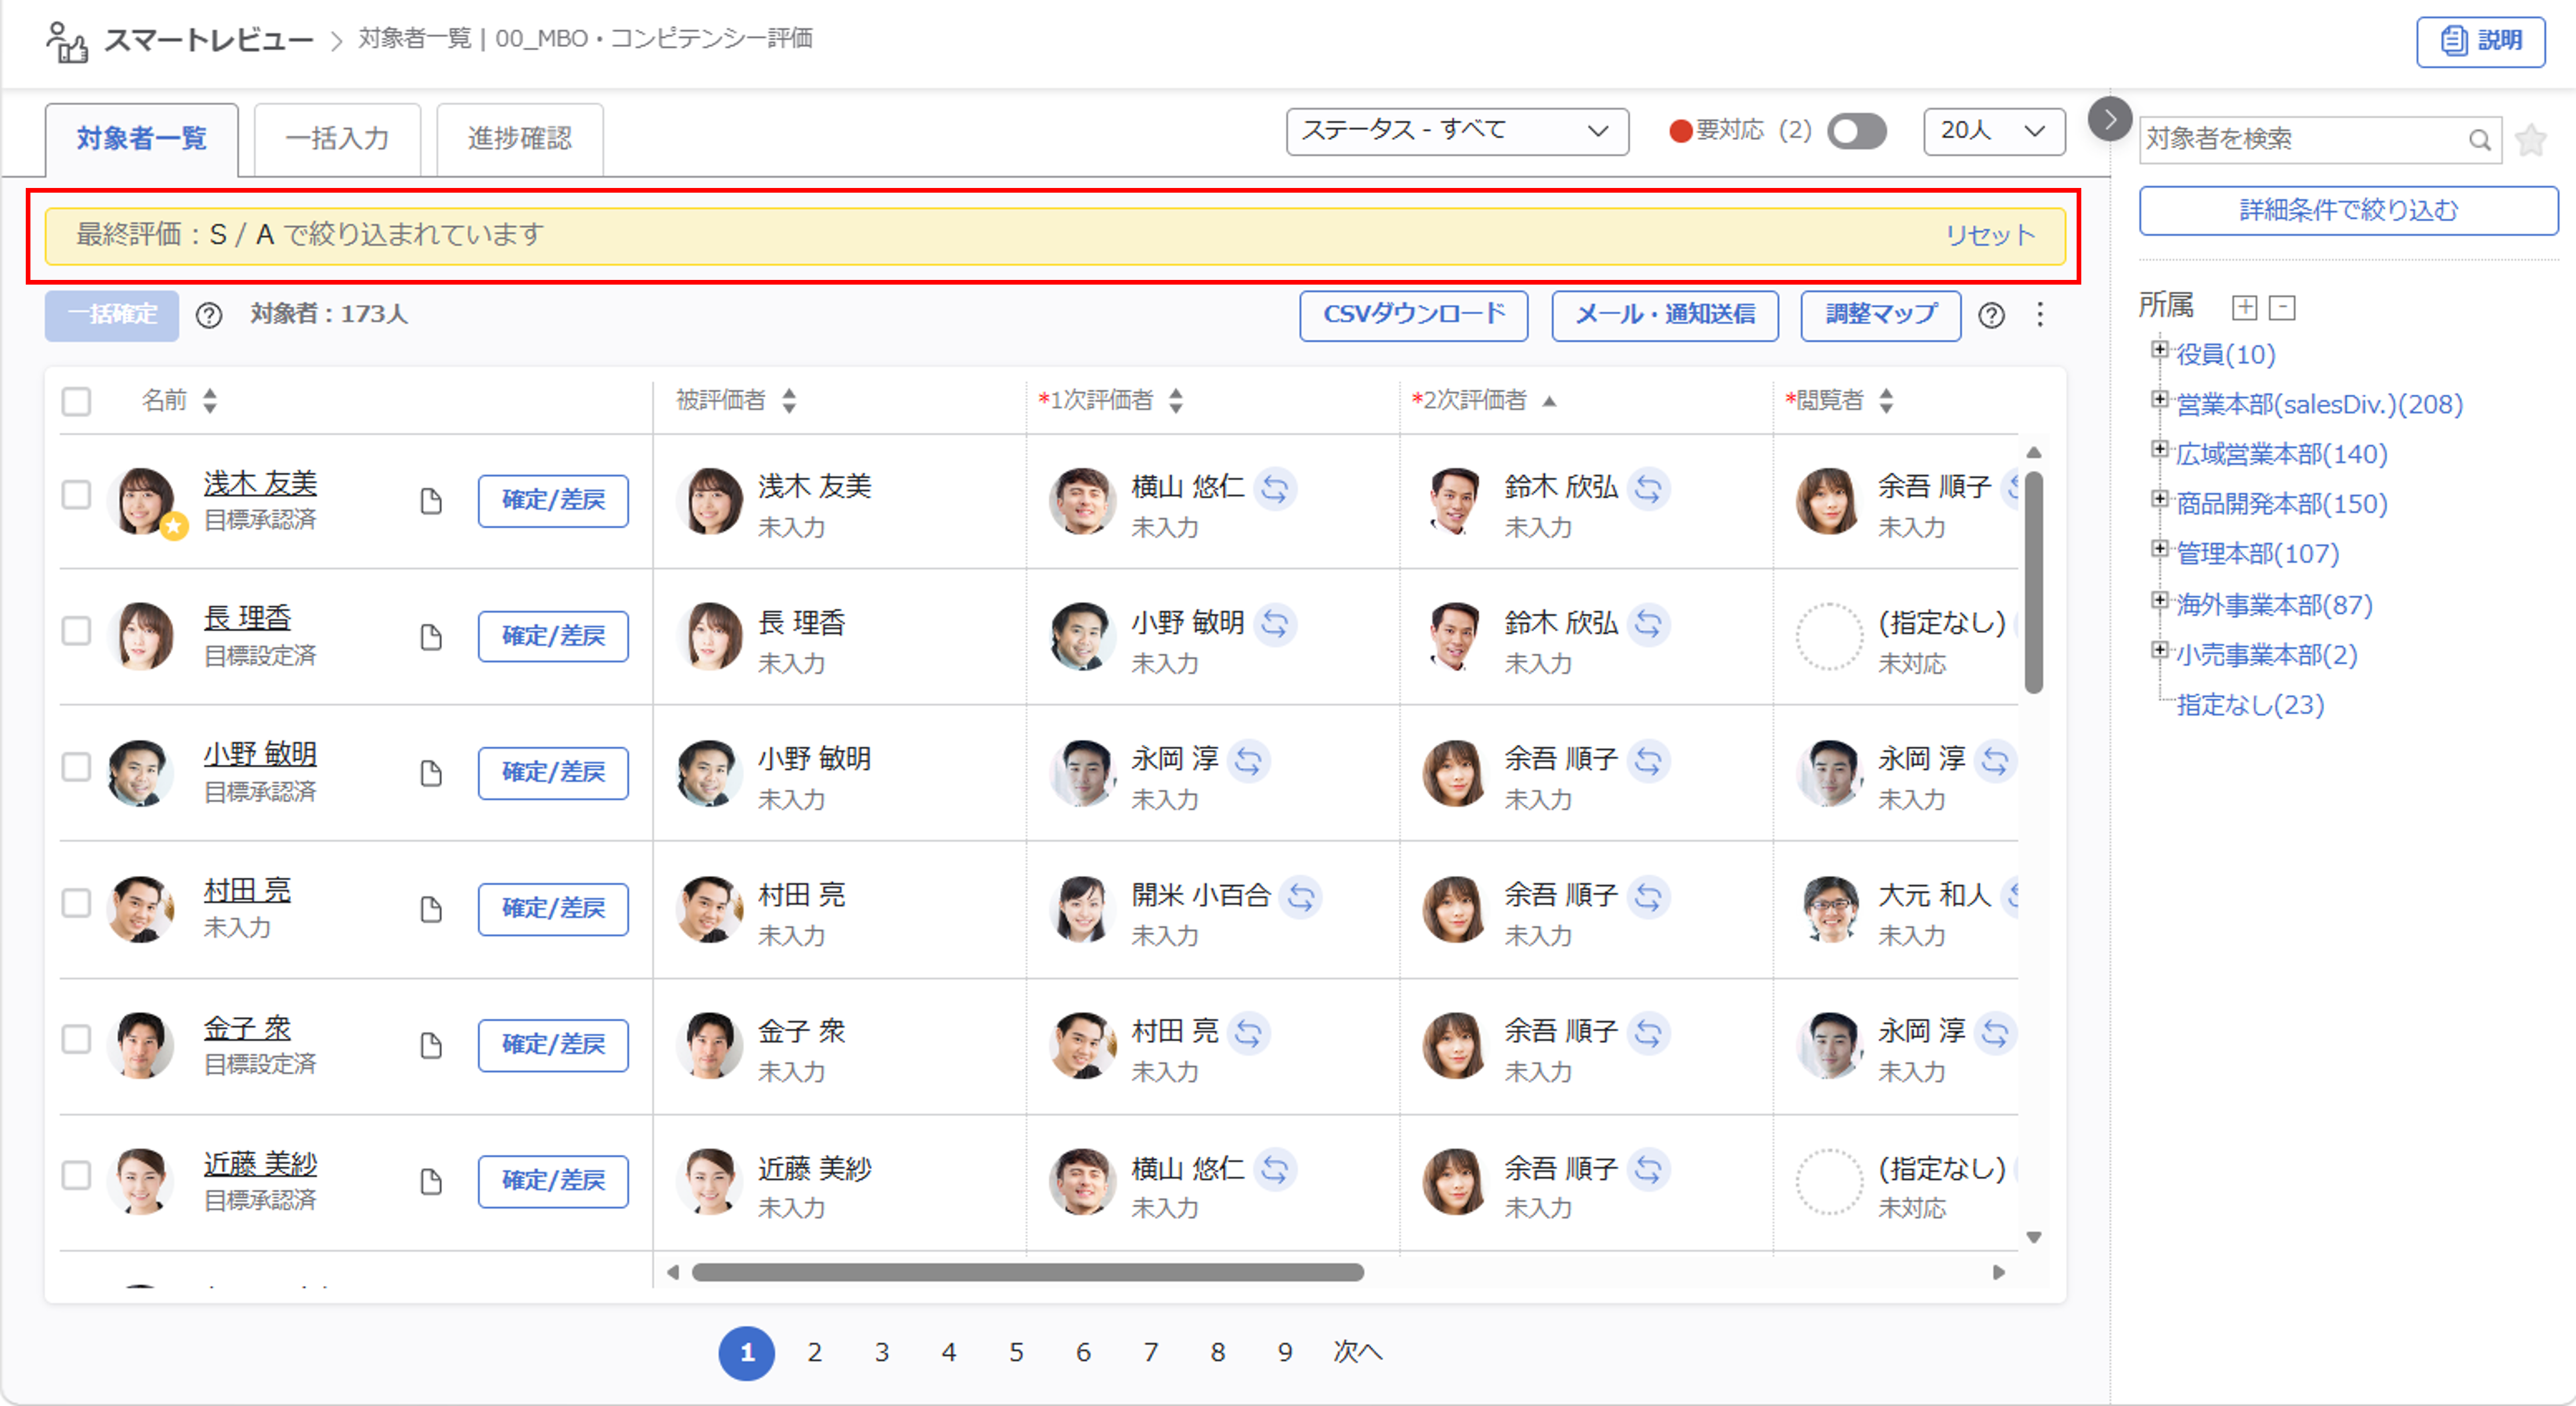Image resolution: width=2576 pixels, height=1406 pixels.
Task: Click 確定/差戻 for 村田 亮
Action: [x=553, y=909]
